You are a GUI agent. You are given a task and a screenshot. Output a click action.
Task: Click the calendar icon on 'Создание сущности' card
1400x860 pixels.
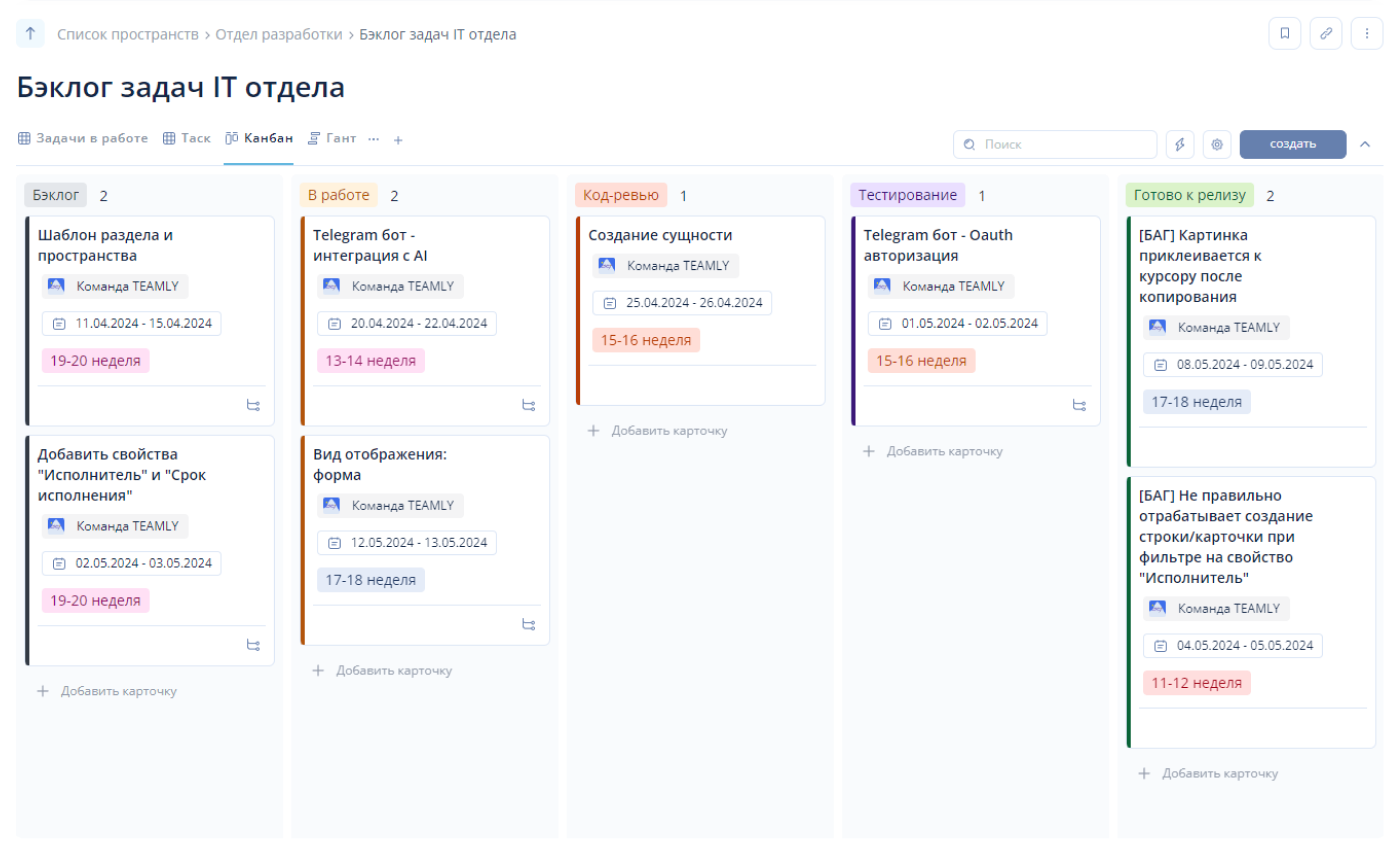tap(610, 303)
